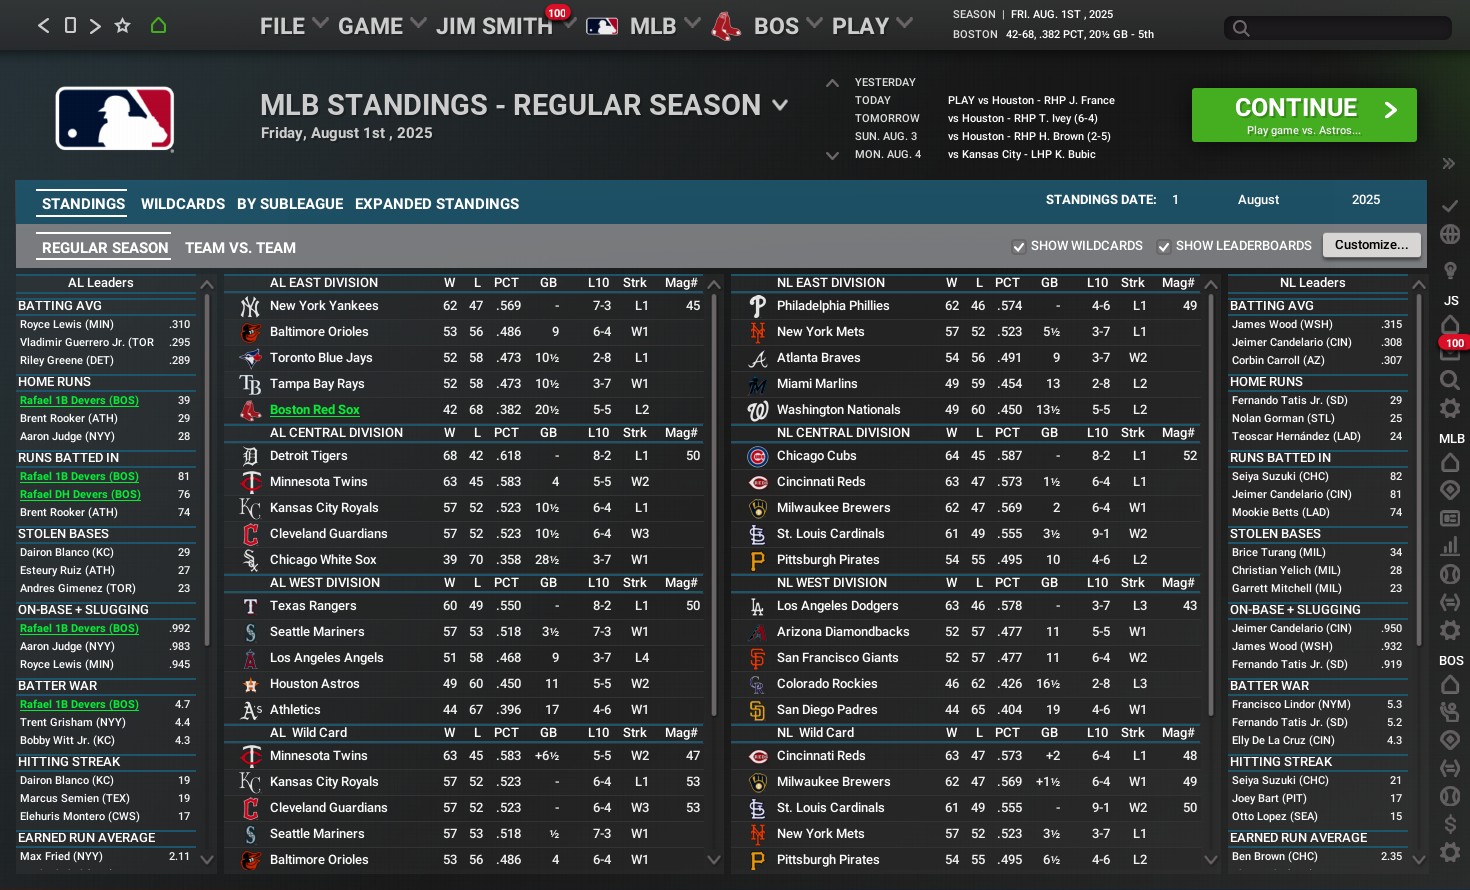
Task: Switch to the EXPANDED STANDINGS tab
Action: coord(437,204)
